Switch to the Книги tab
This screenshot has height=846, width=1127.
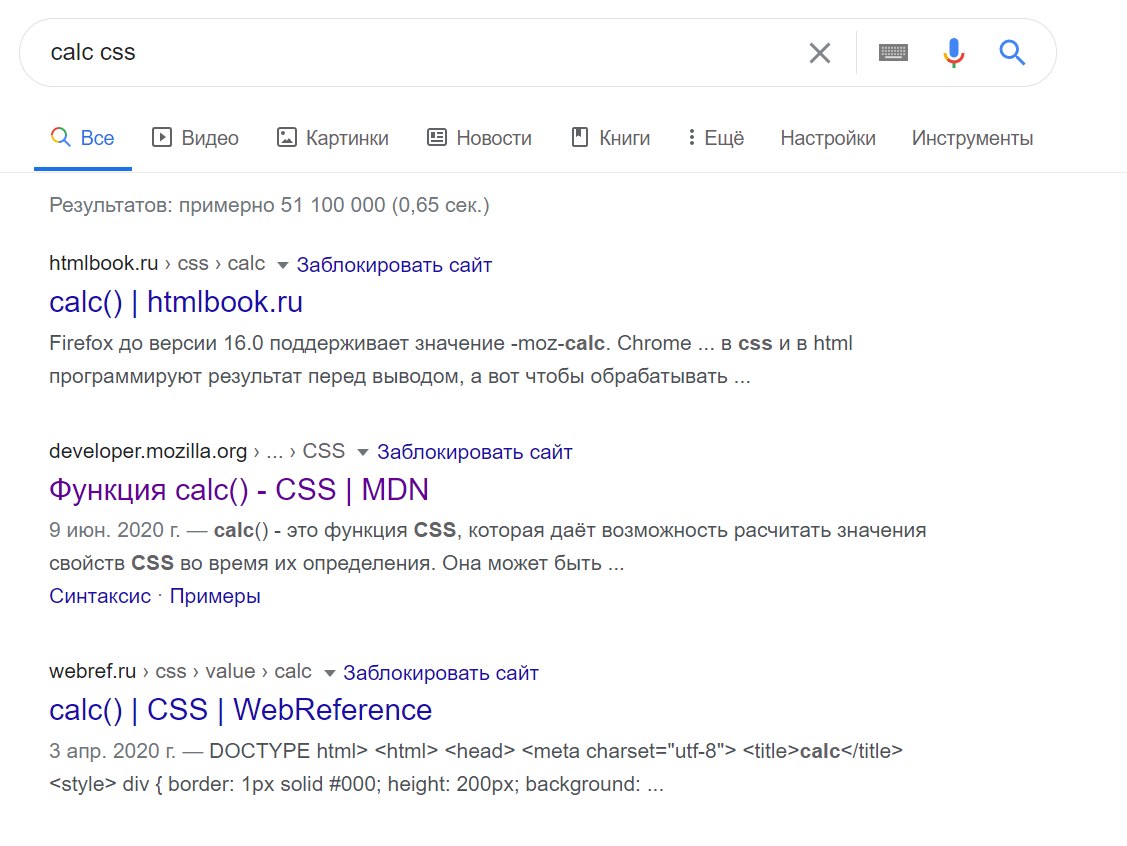611,137
